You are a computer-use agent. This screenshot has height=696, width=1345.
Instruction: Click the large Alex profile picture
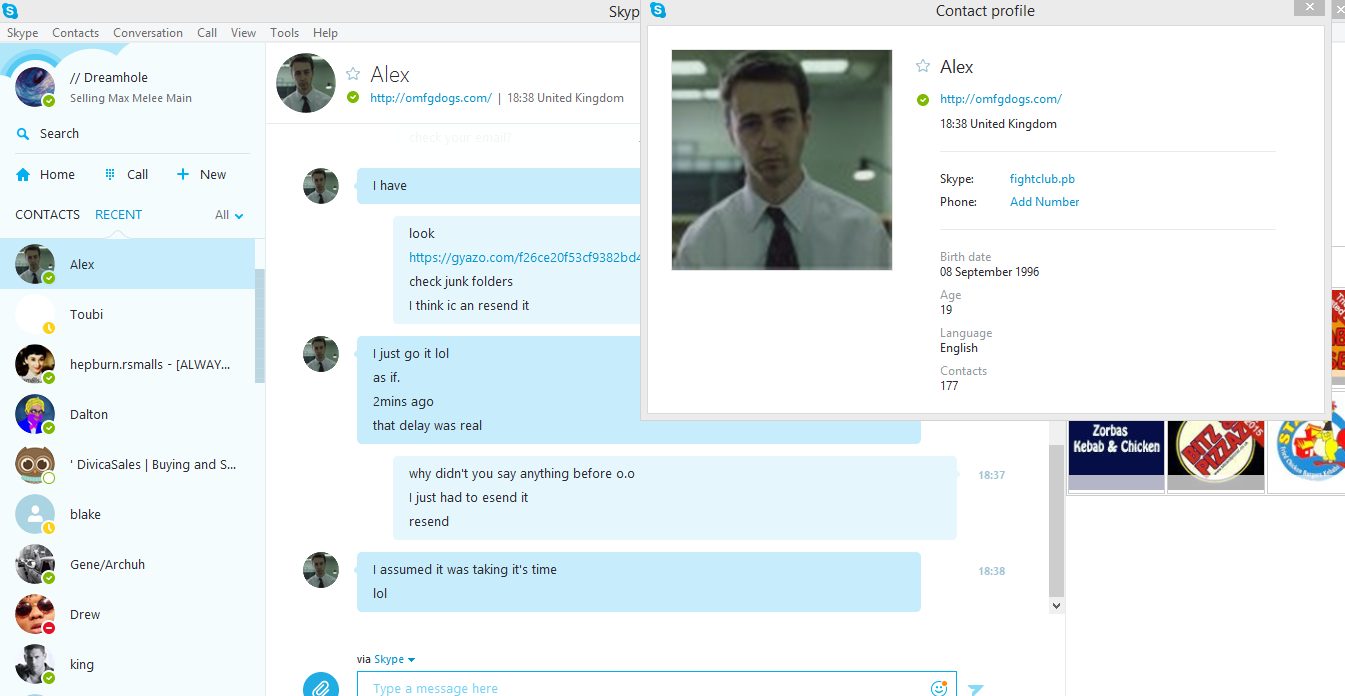[x=782, y=160]
